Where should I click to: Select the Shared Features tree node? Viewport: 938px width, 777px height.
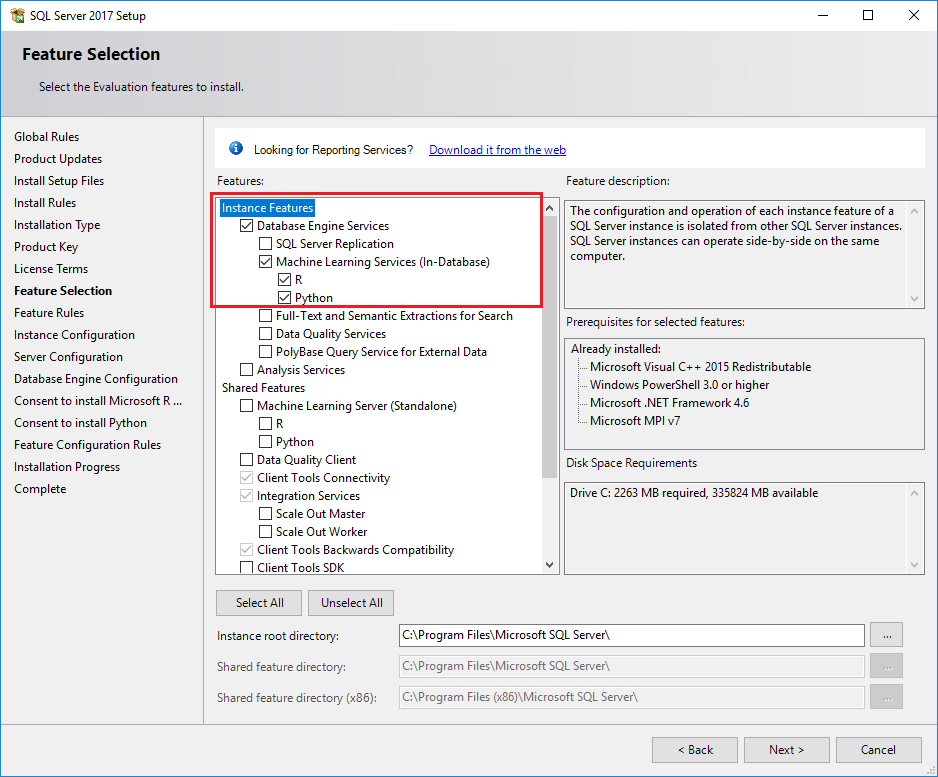coord(263,388)
